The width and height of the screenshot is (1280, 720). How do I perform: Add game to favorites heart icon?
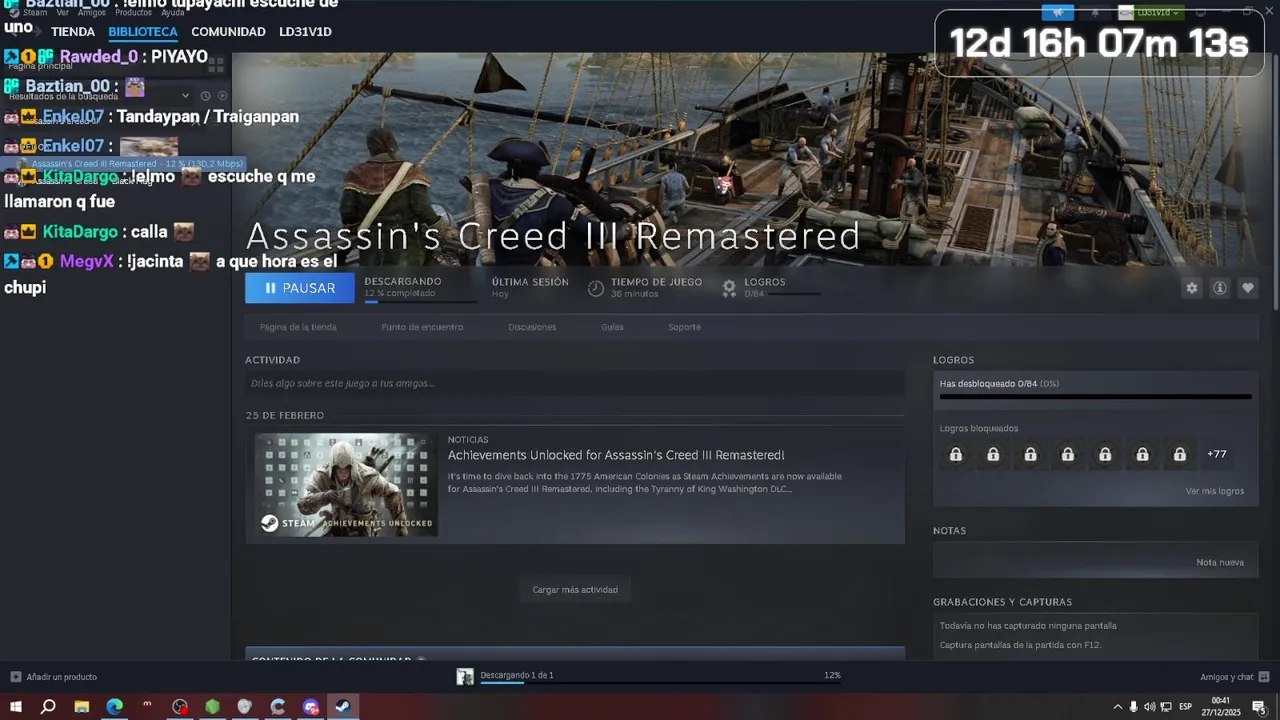(x=1248, y=288)
